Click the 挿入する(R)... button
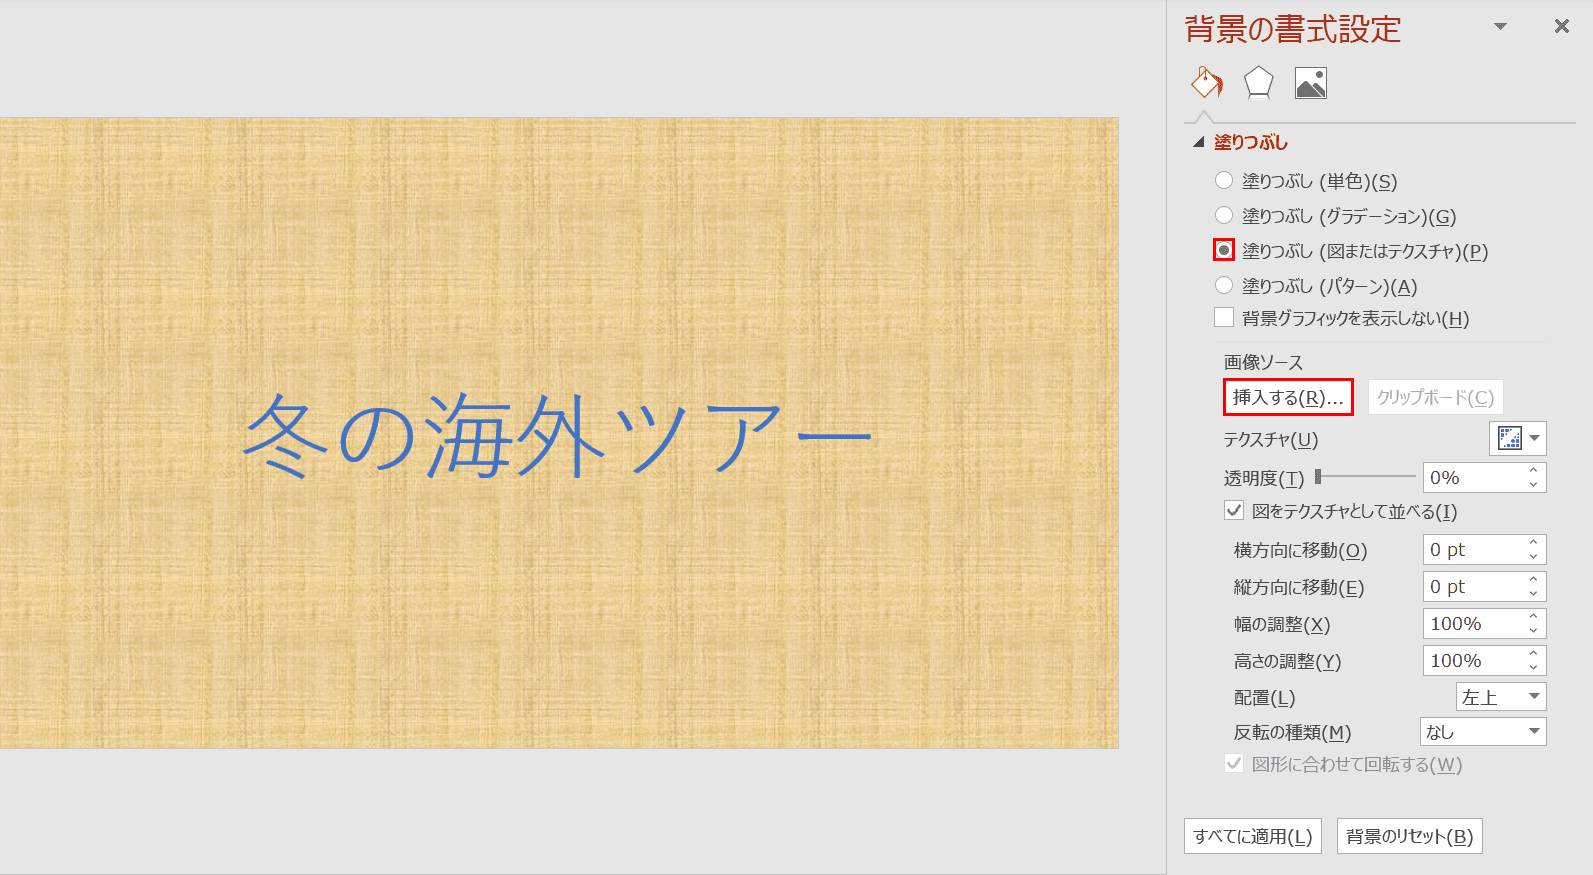This screenshot has width=1593, height=875. coord(1288,397)
